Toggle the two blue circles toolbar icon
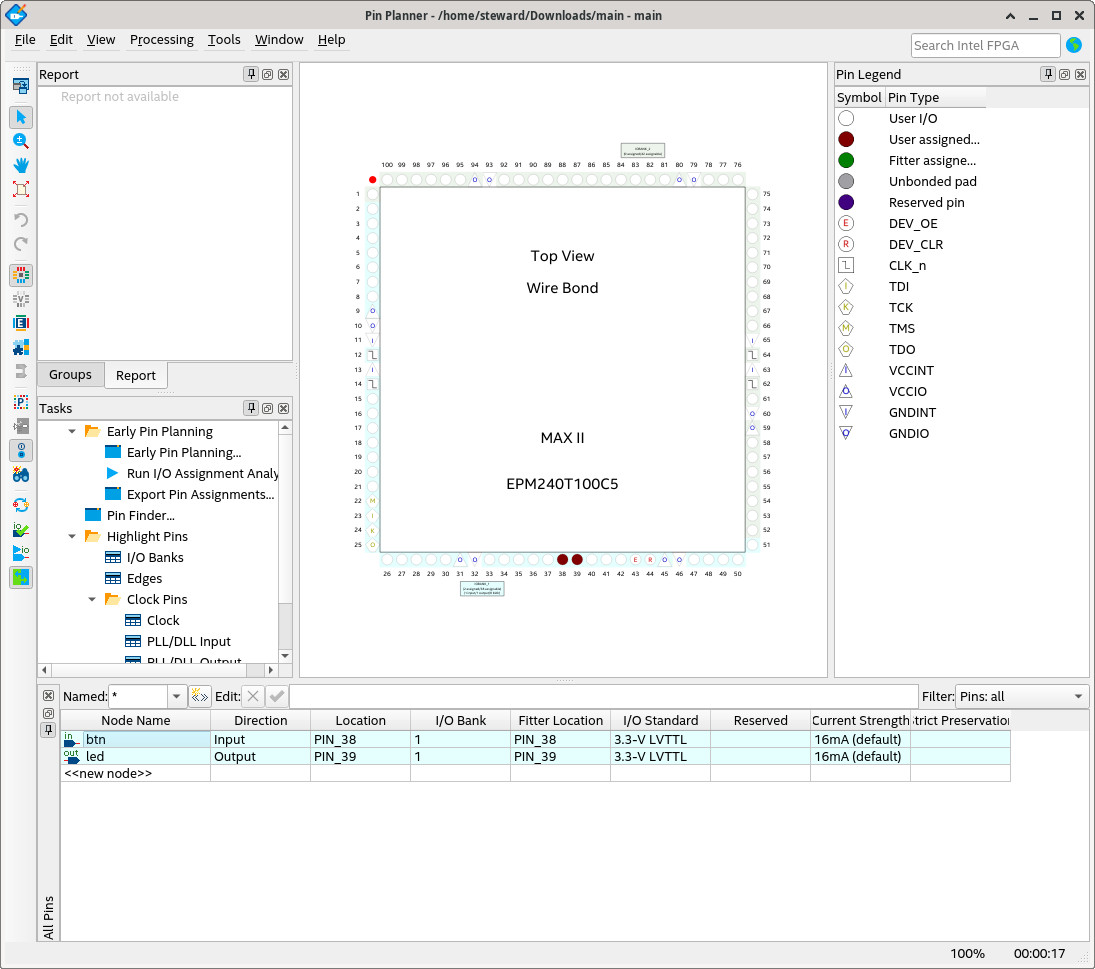The image size is (1095, 969). (x=21, y=450)
